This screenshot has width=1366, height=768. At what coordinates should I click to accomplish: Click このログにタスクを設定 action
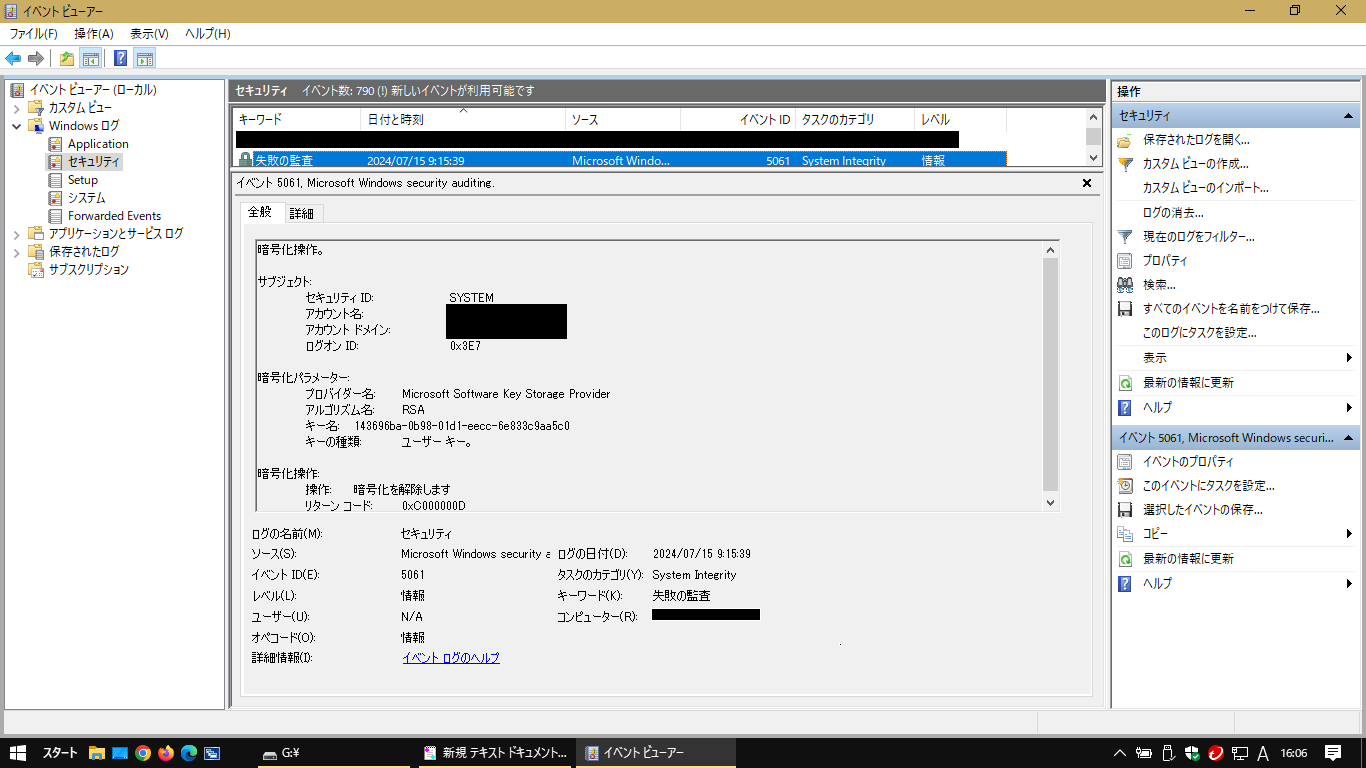[1199, 333]
